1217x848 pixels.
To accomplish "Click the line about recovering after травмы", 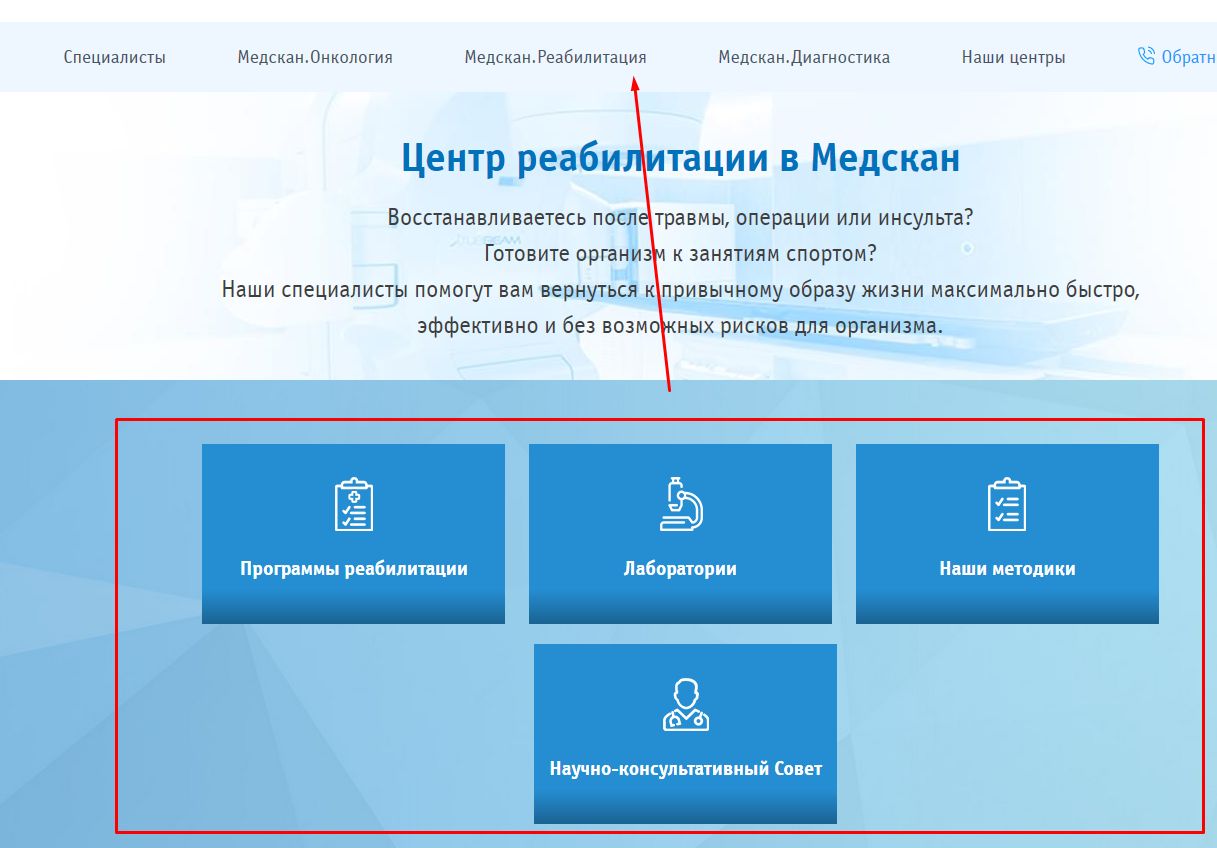I will coord(680,217).
